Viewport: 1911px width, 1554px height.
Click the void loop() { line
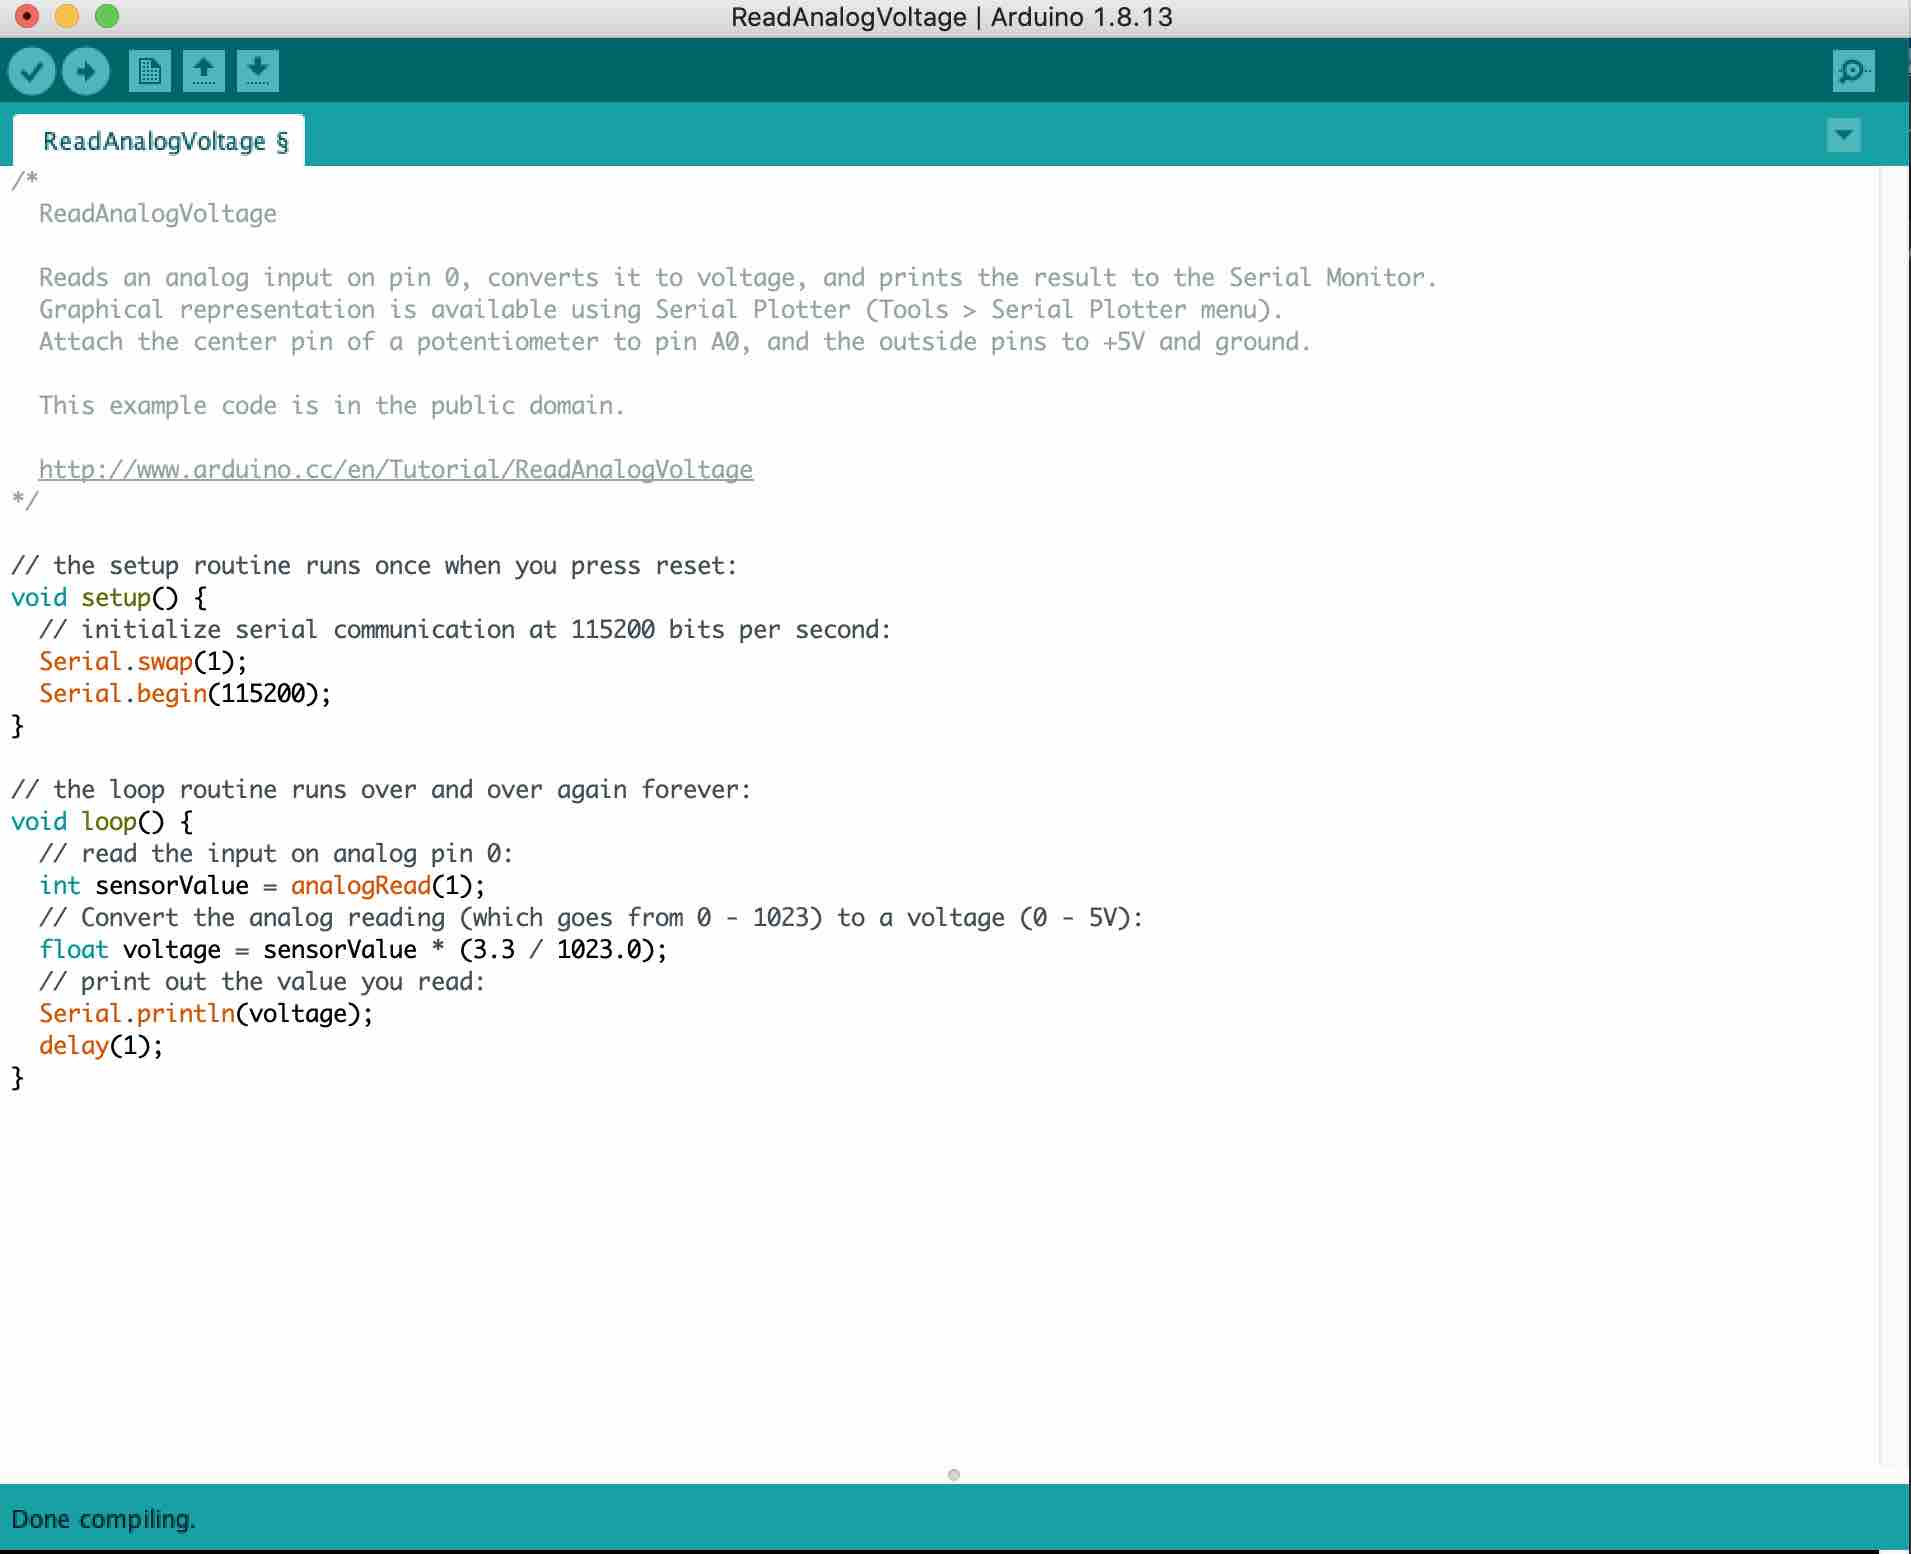103,821
